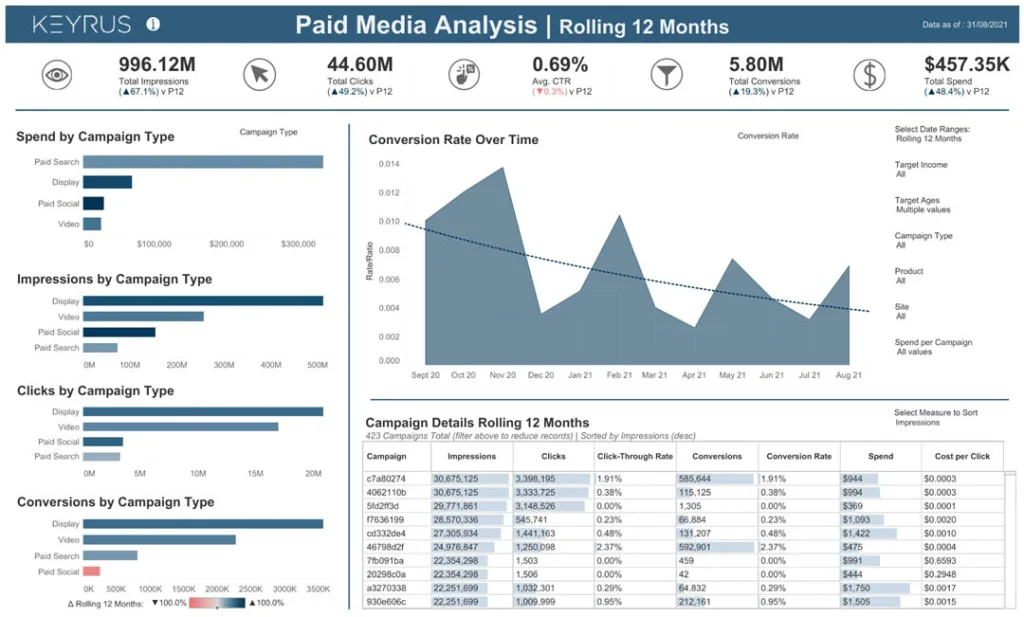Open the Product filter

[908, 276]
